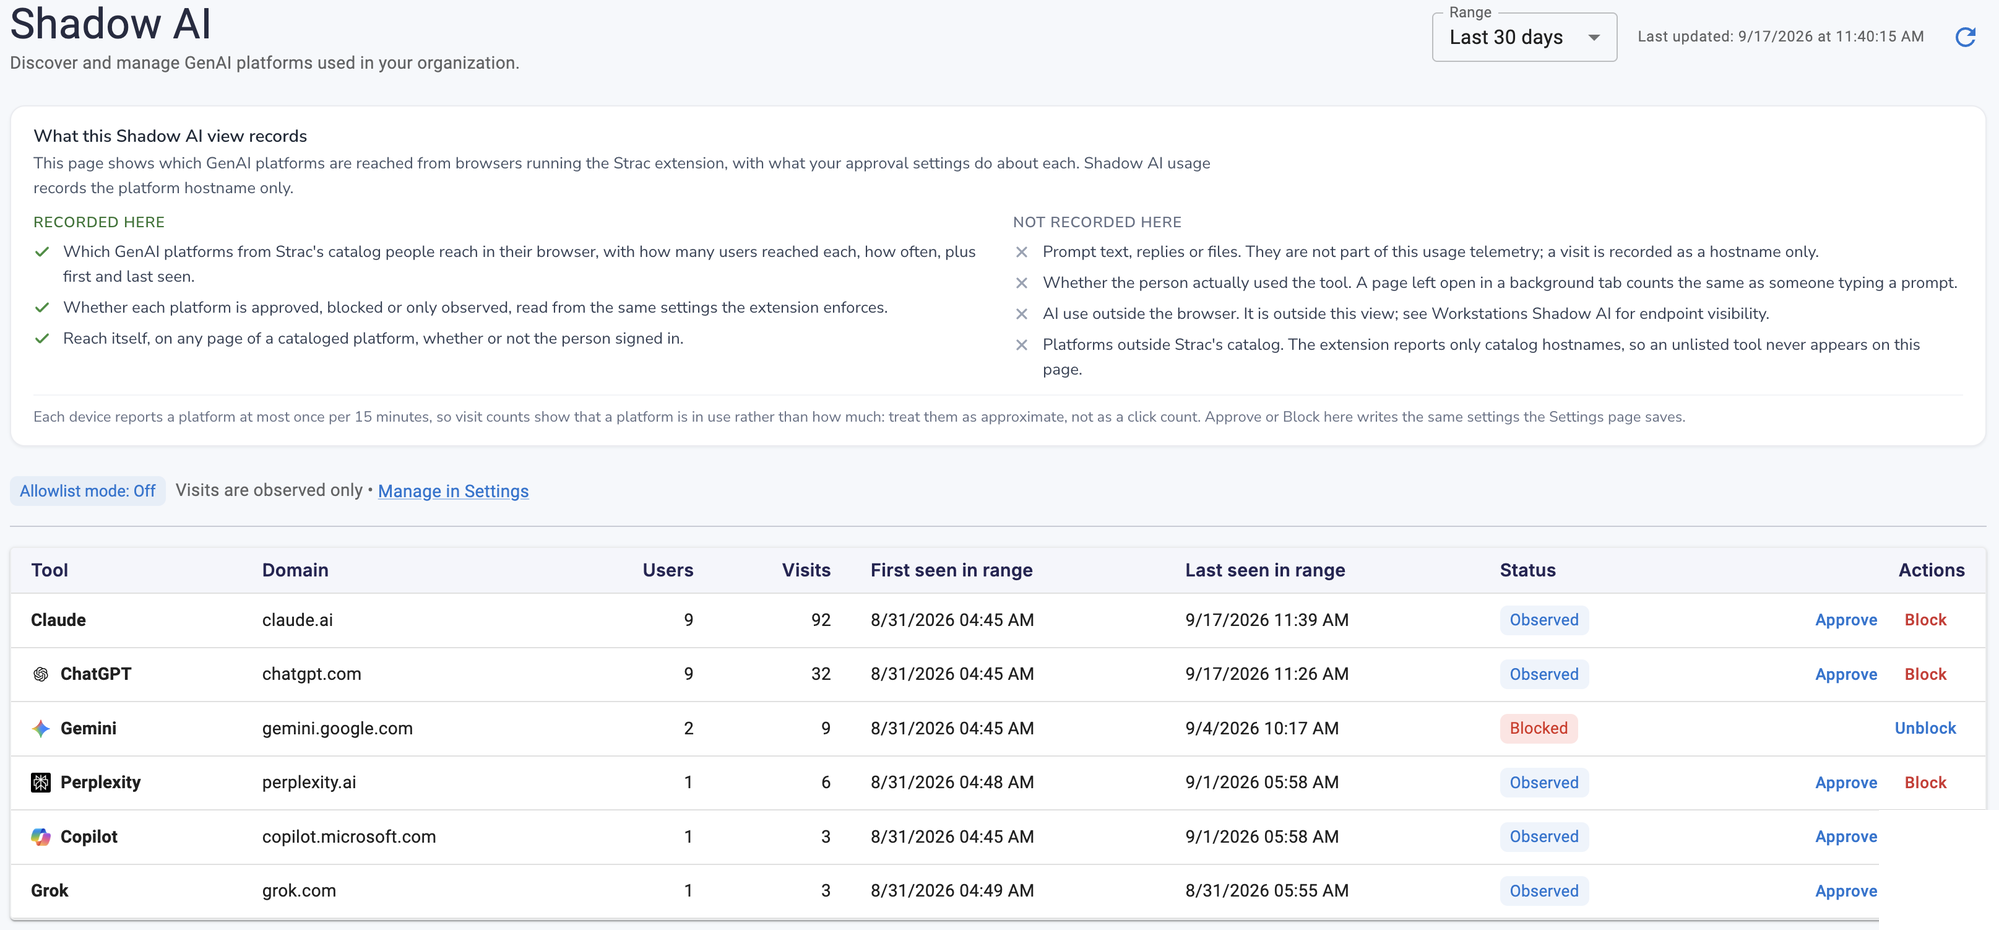Click Grok's first seen 8/31/2026 04:49 AM

point(952,891)
